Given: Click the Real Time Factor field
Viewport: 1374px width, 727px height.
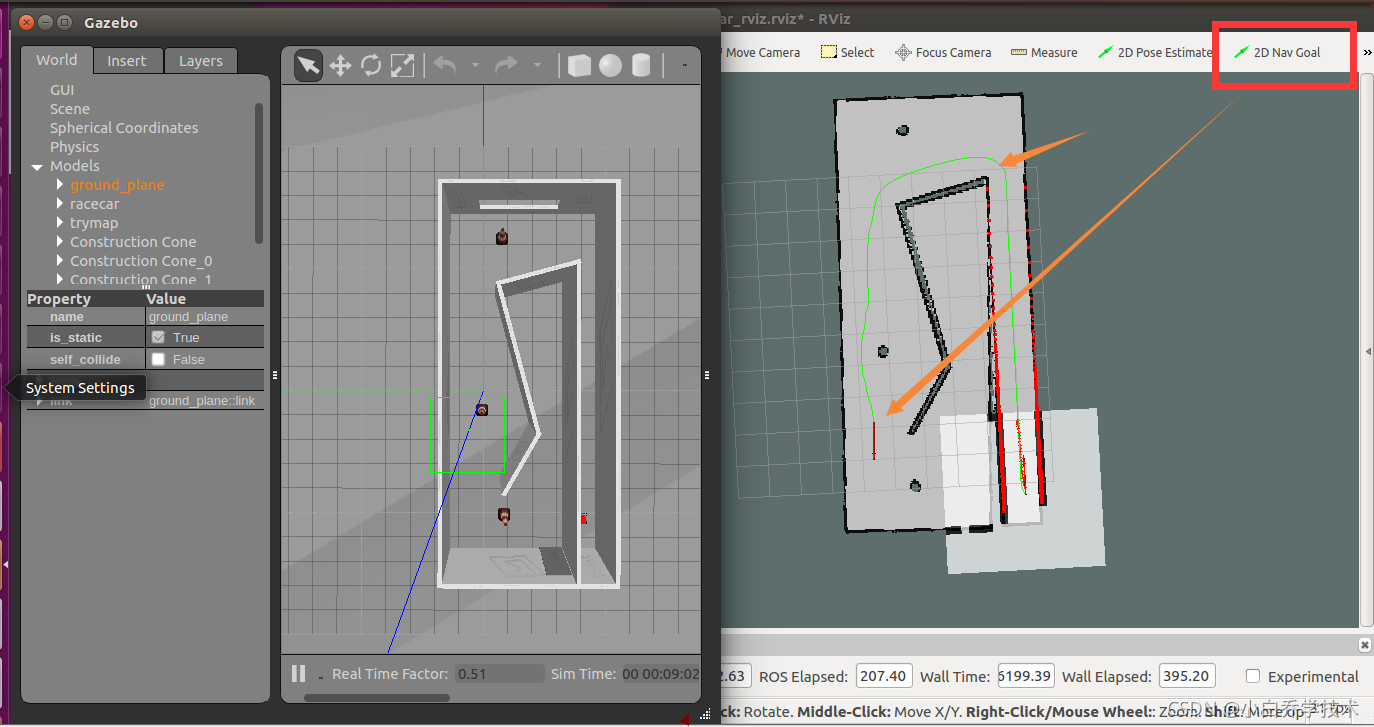Looking at the screenshot, I should [500, 674].
